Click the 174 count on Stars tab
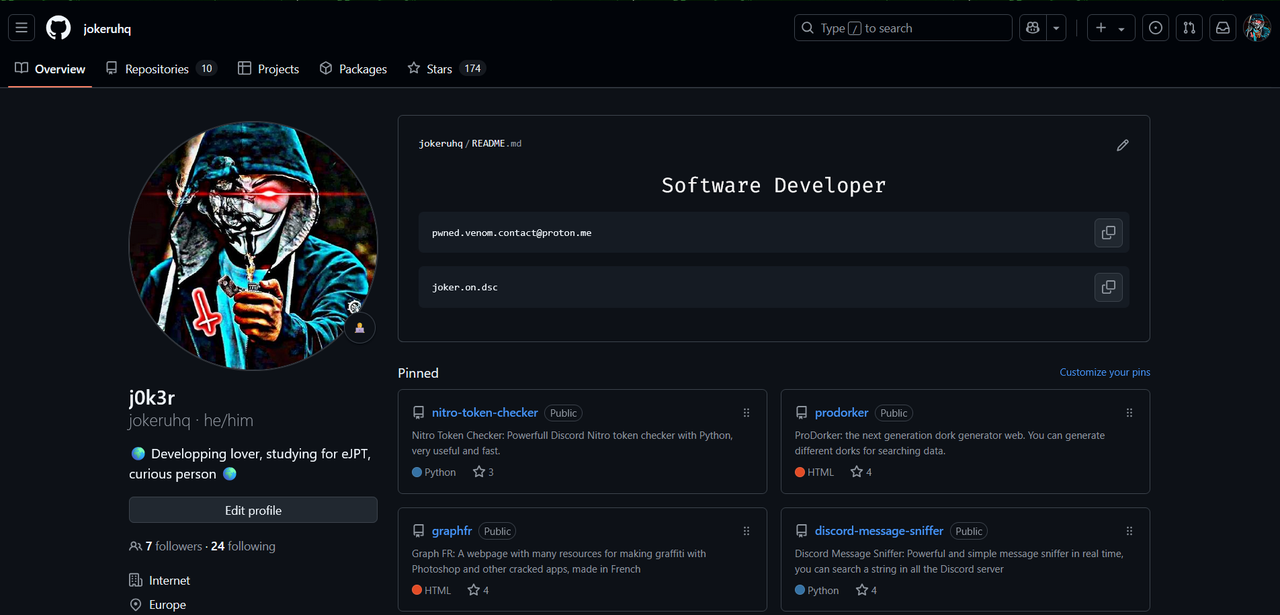The height and width of the screenshot is (615, 1280). pyautogui.click(x=473, y=69)
